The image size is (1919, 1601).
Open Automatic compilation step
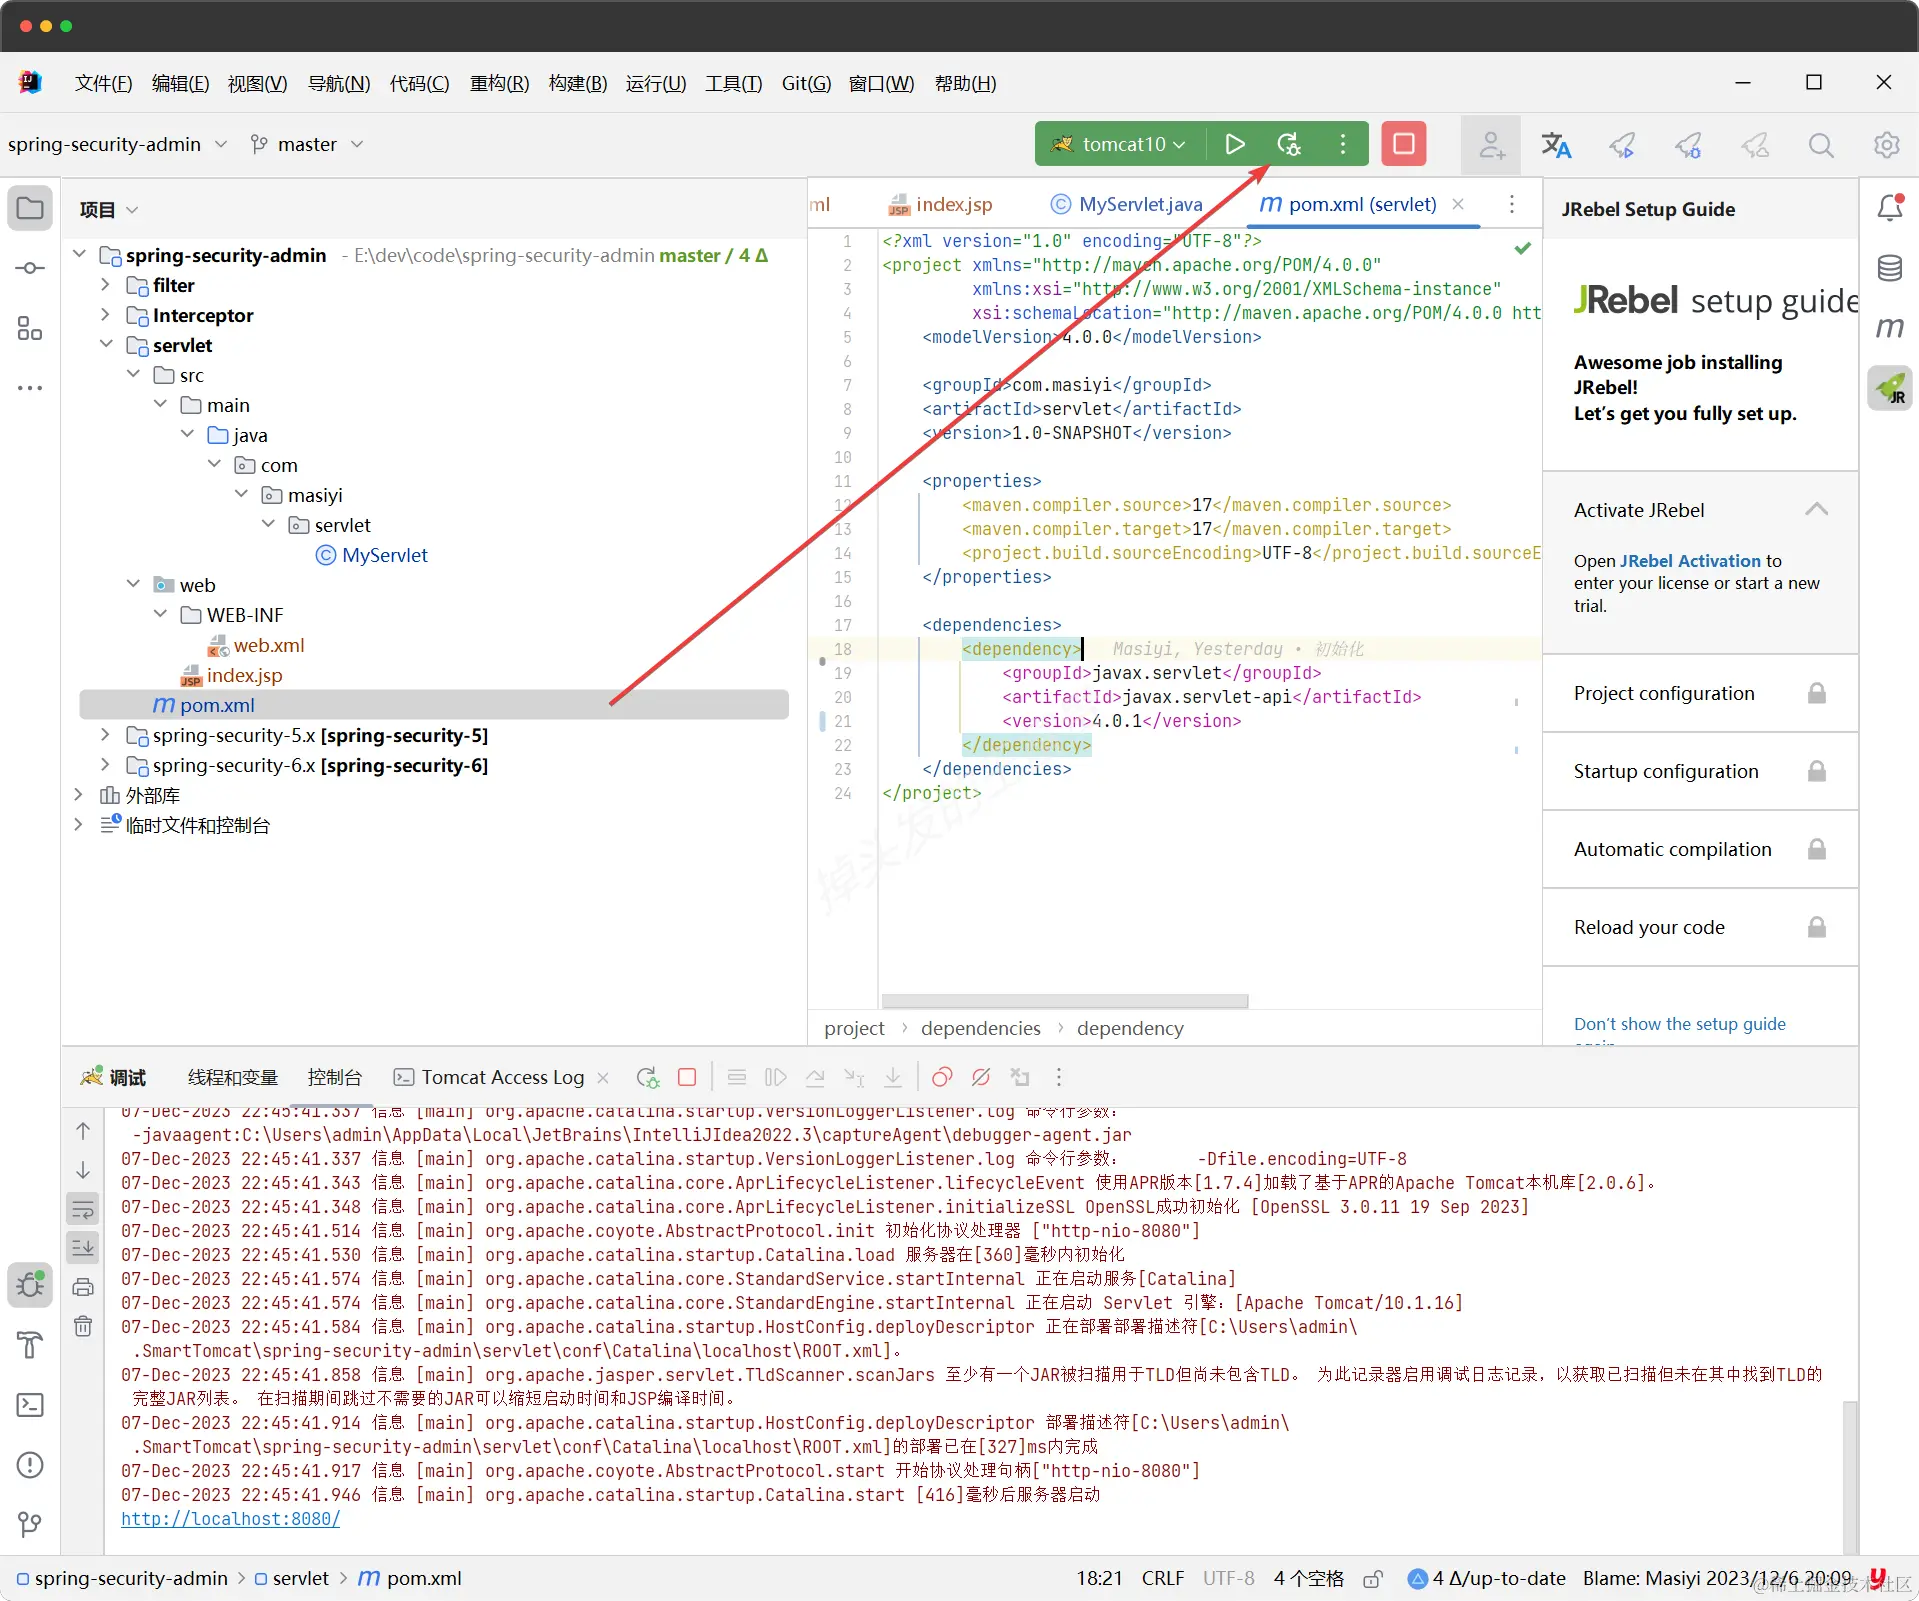1700,849
